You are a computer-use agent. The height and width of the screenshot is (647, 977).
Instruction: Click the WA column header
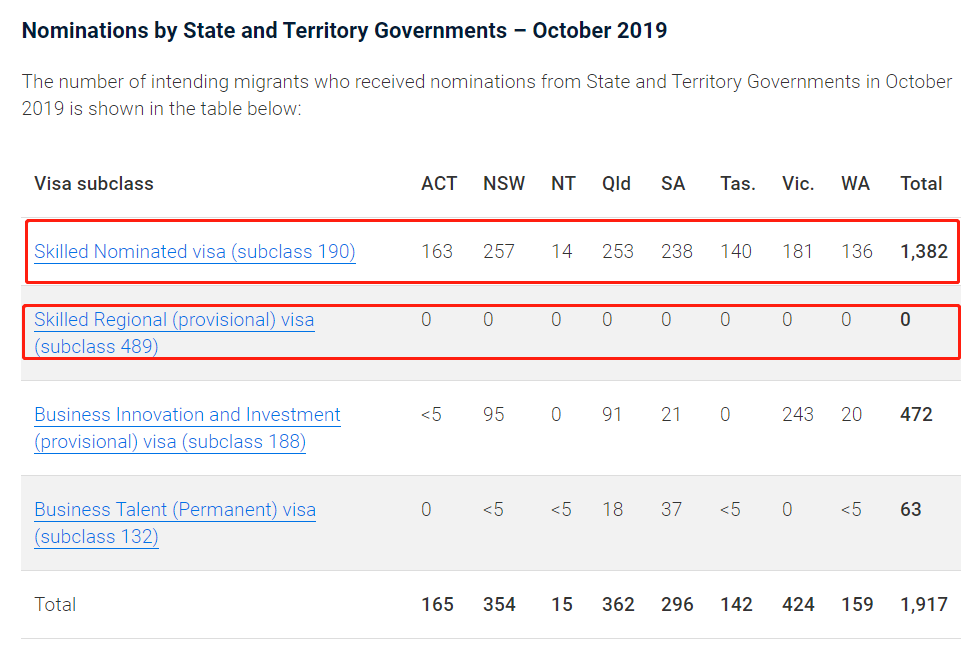tap(855, 184)
